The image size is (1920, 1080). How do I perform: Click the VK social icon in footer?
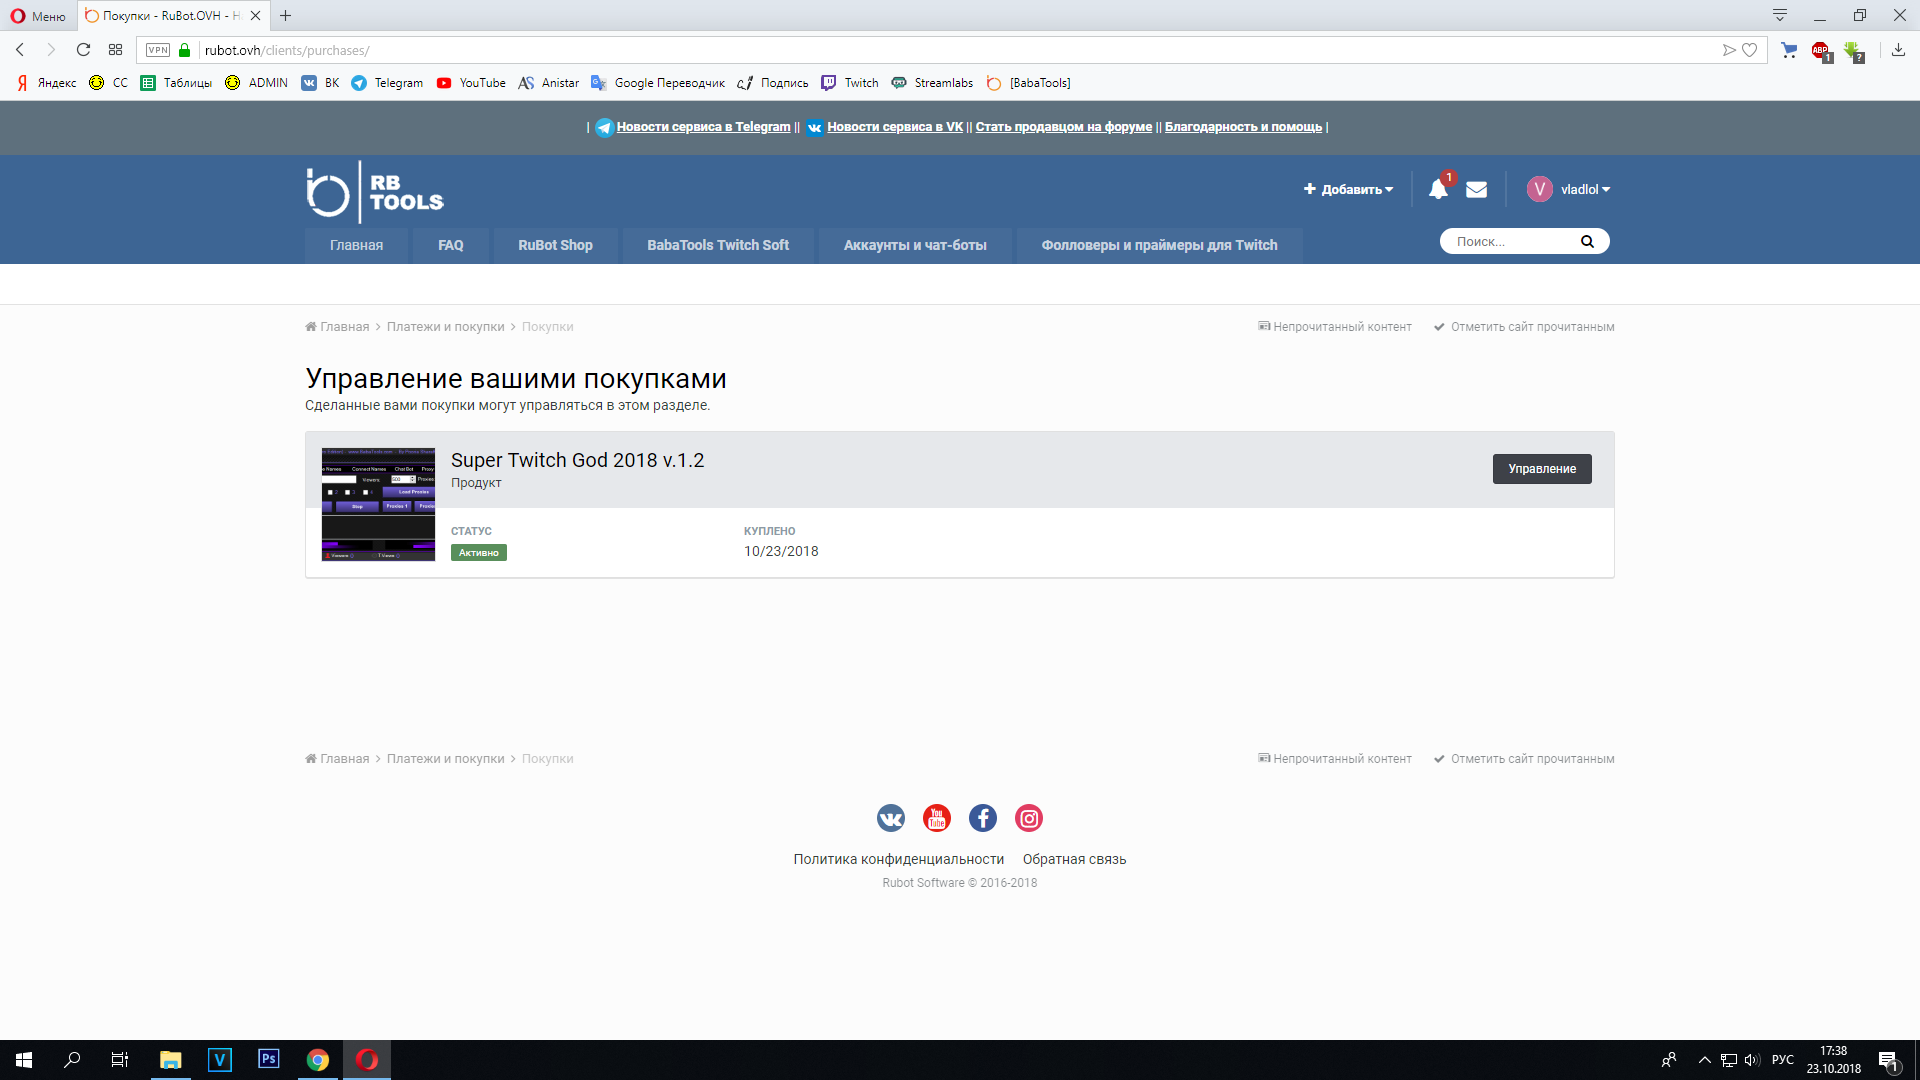click(890, 818)
